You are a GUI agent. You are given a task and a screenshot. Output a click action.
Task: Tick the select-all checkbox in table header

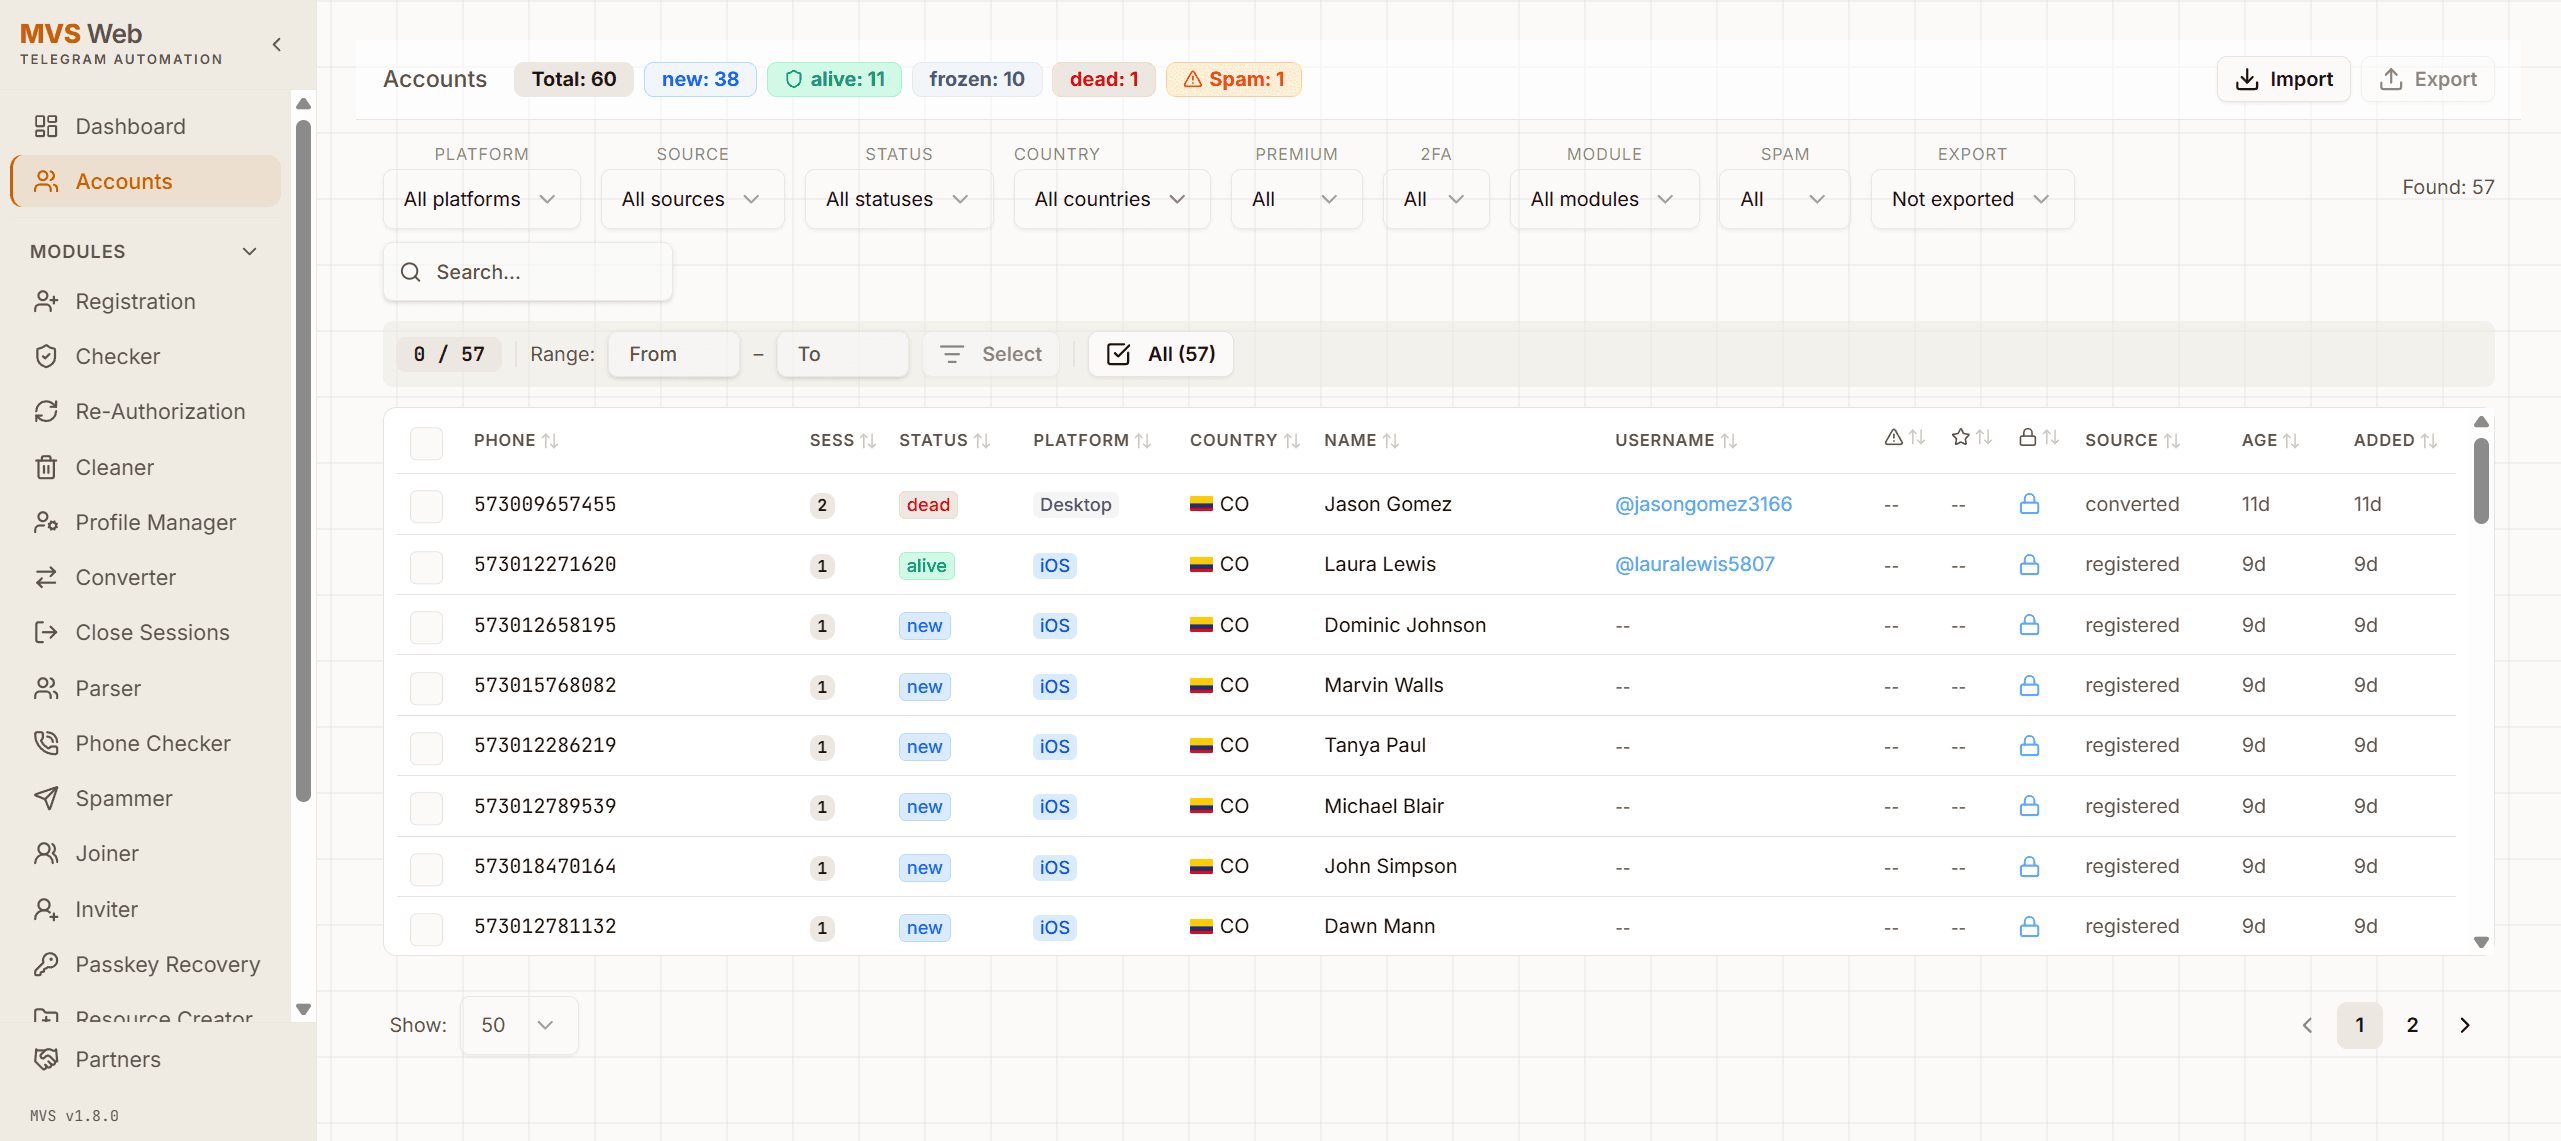426,442
